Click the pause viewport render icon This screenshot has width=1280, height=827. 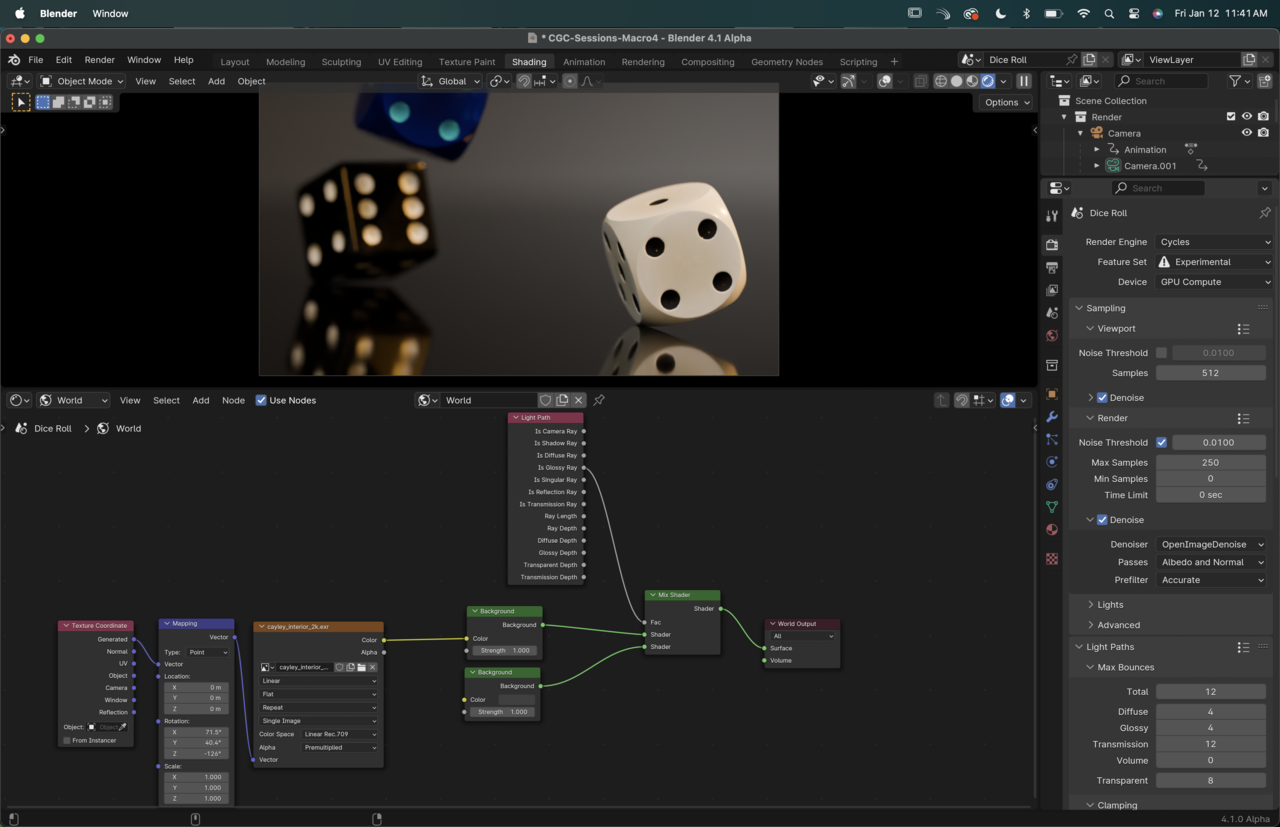[x=1023, y=81]
